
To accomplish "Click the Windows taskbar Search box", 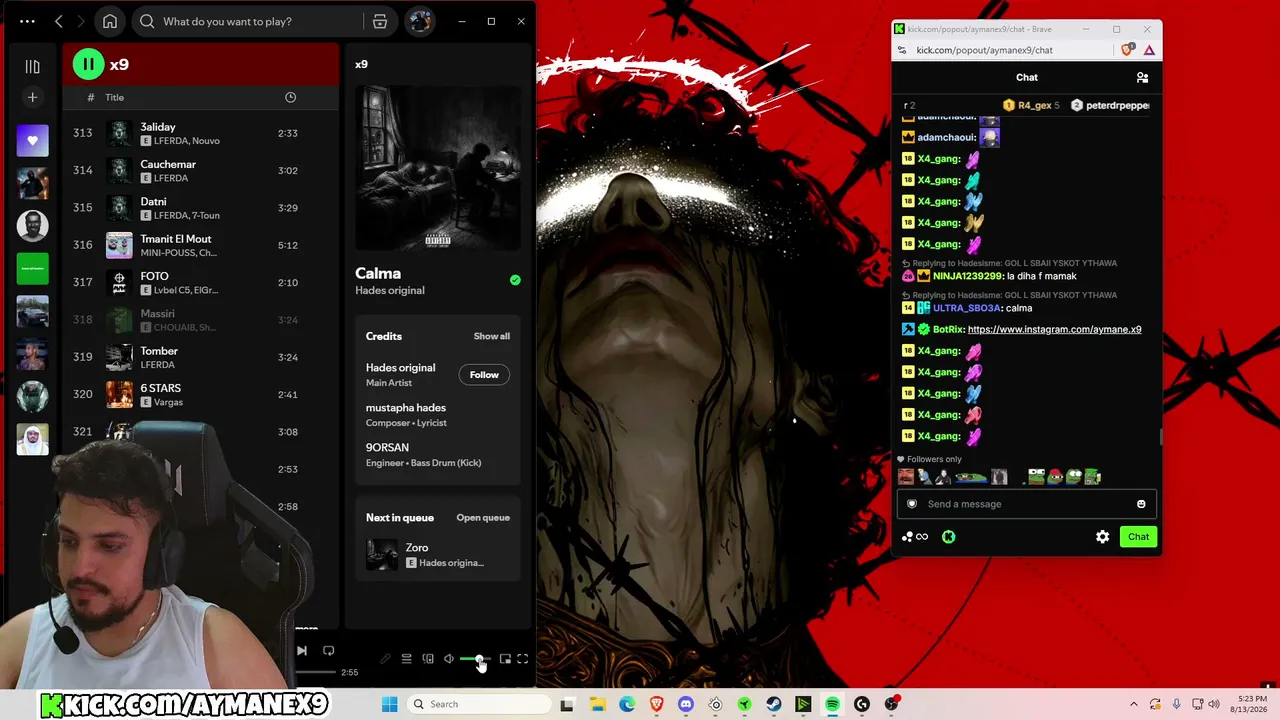I will coord(480,704).
